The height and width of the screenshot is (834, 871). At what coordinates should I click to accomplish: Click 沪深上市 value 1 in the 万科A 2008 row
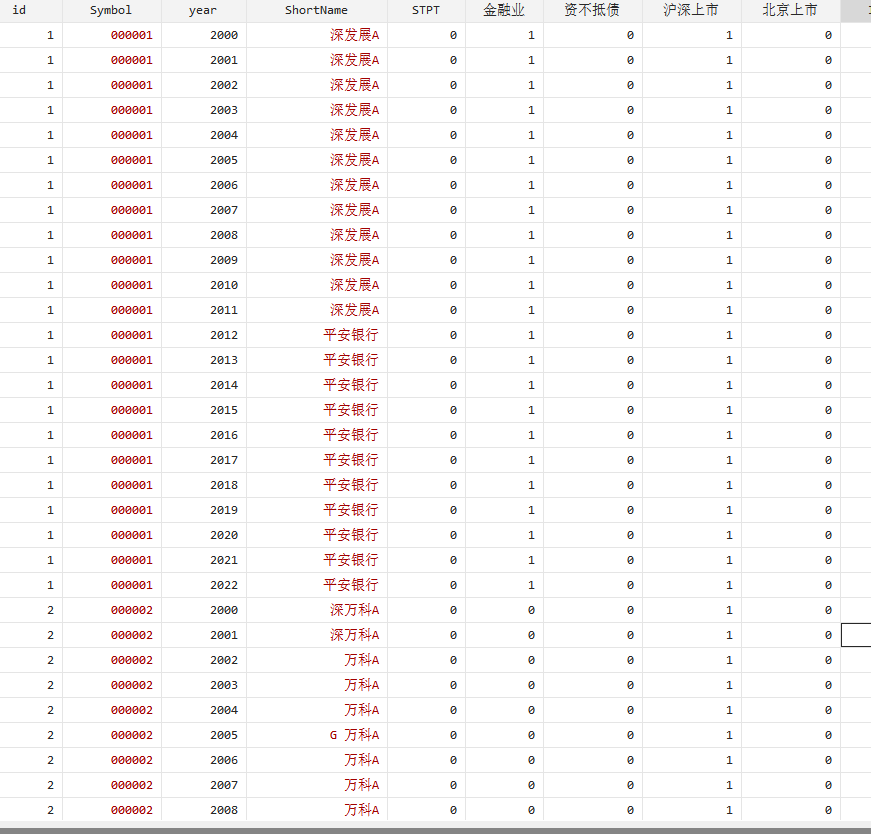pyautogui.click(x=729, y=810)
